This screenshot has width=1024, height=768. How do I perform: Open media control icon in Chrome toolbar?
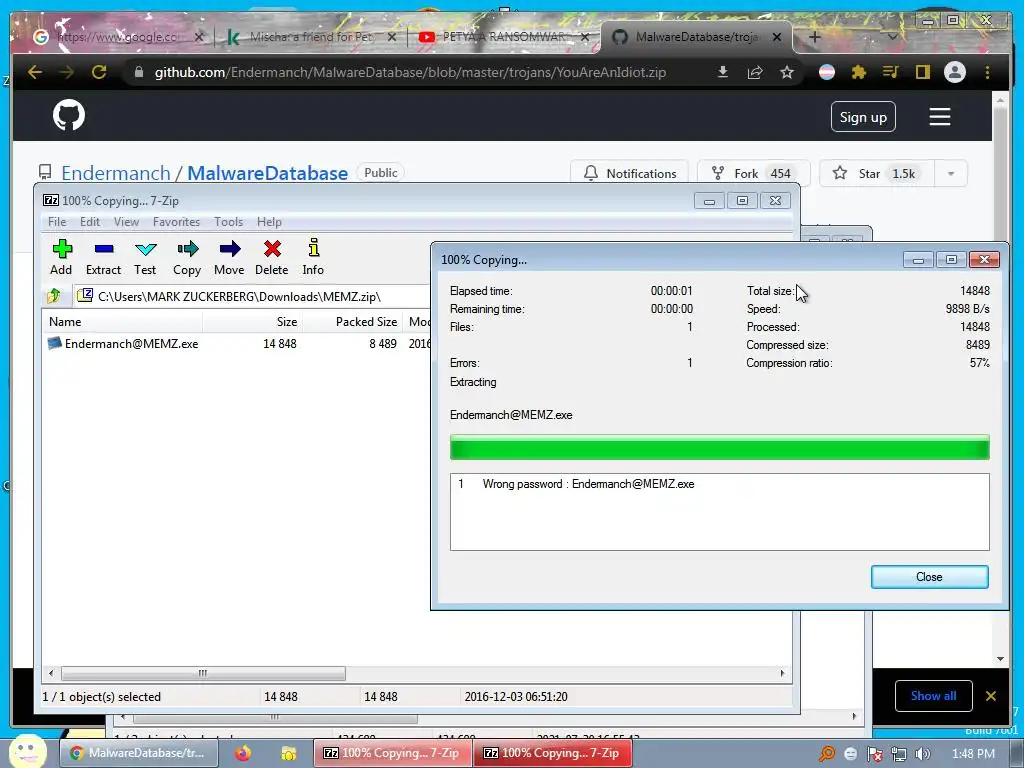(x=891, y=72)
